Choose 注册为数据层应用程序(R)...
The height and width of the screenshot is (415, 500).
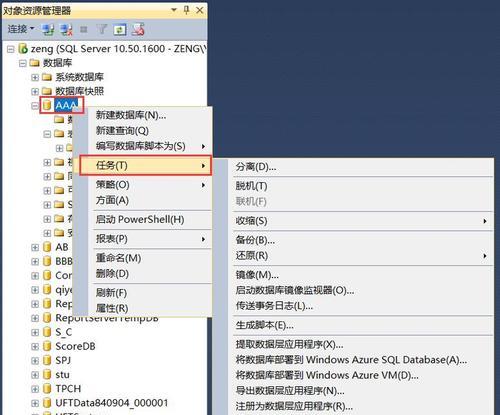click(x=294, y=406)
